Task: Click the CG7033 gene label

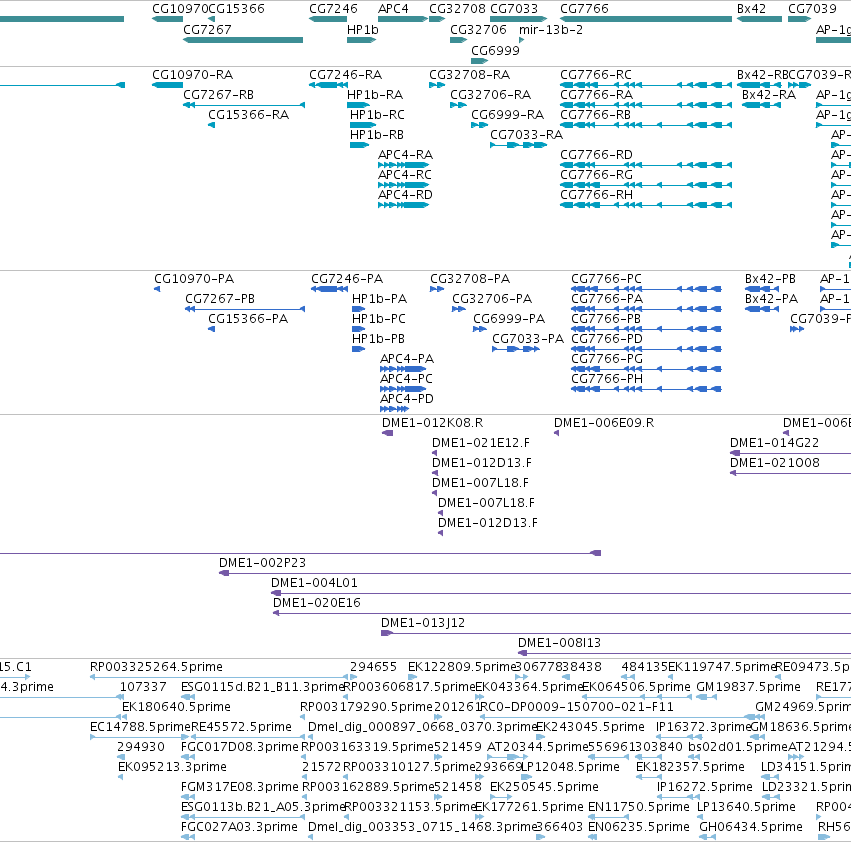Action: [514, 9]
